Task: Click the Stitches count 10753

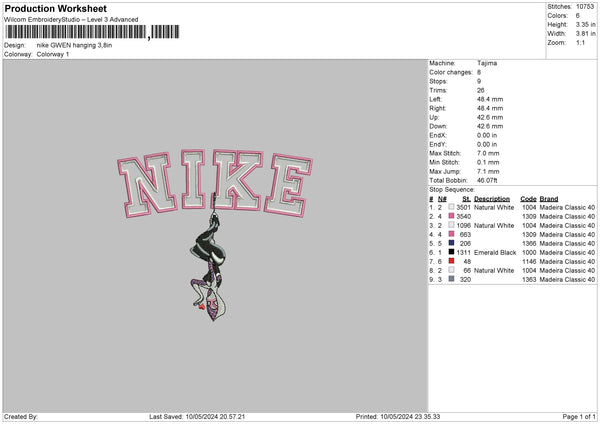Action: pyautogui.click(x=585, y=7)
